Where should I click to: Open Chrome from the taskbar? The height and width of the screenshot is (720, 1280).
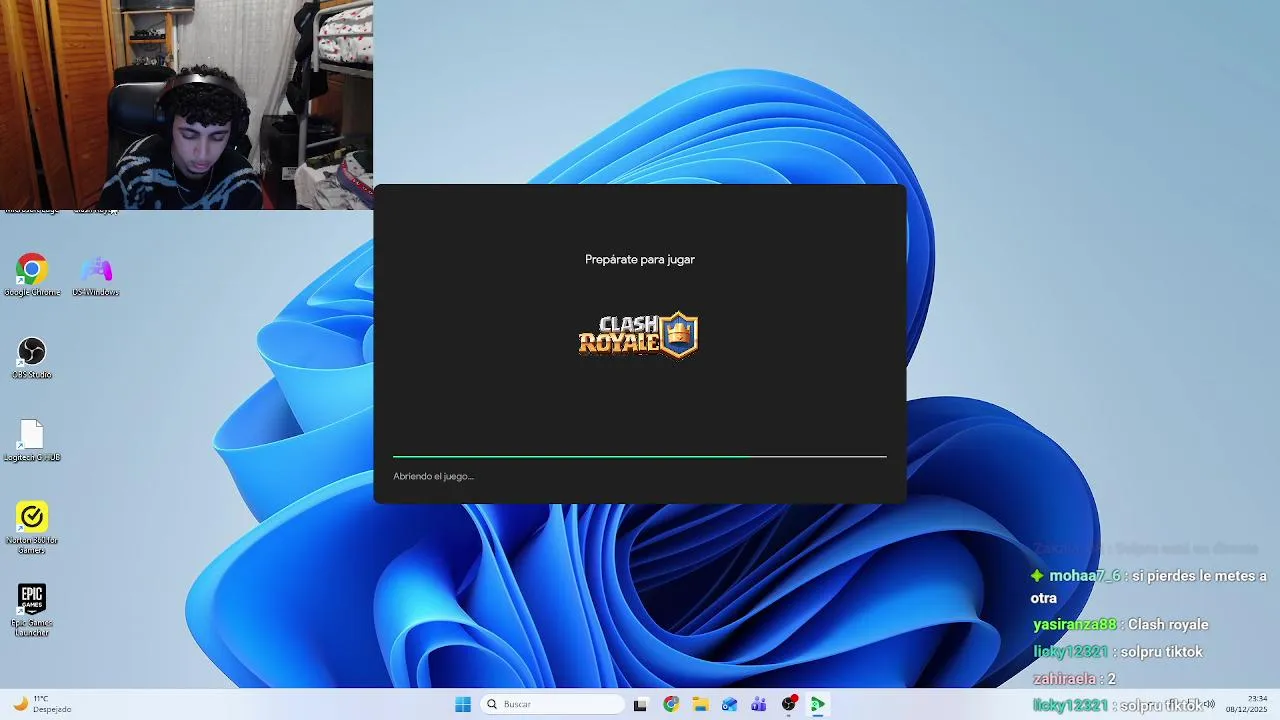pyautogui.click(x=671, y=704)
